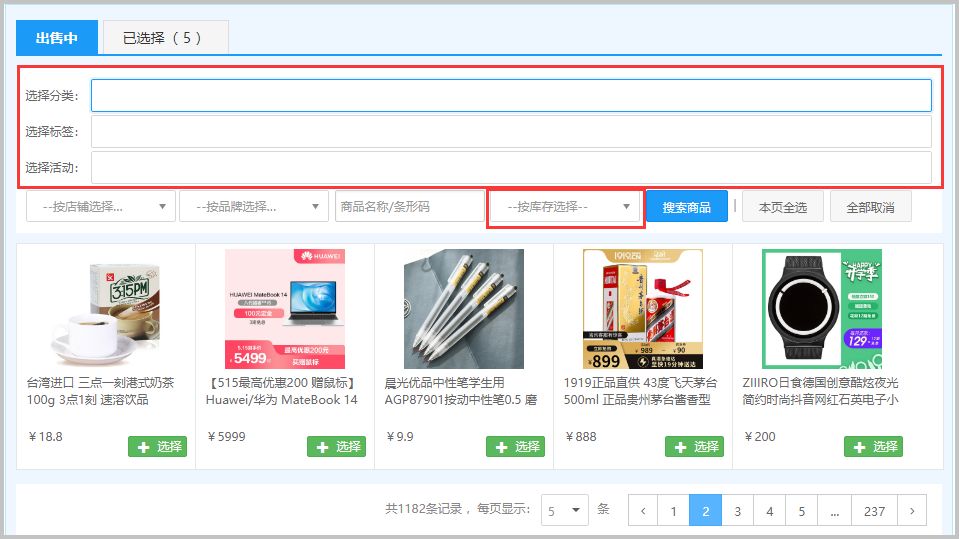Select the 1919正品直供 茅台 item

tap(695, 447)
